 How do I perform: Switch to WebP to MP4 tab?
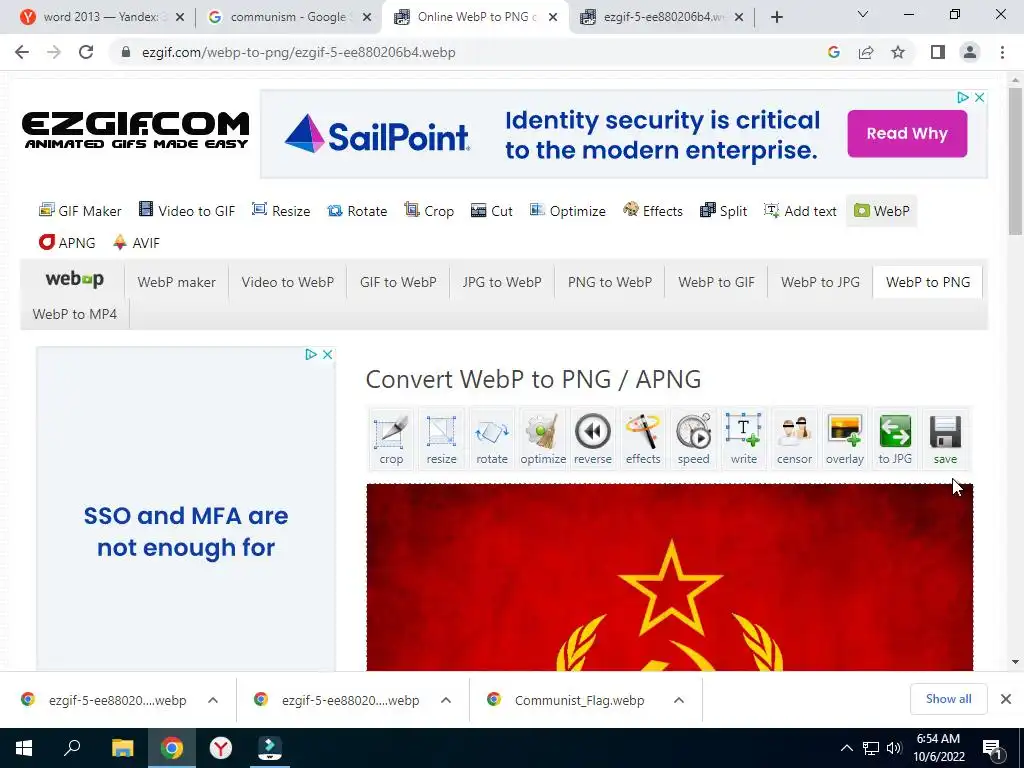pyautogui.click(x=74, y=314)
